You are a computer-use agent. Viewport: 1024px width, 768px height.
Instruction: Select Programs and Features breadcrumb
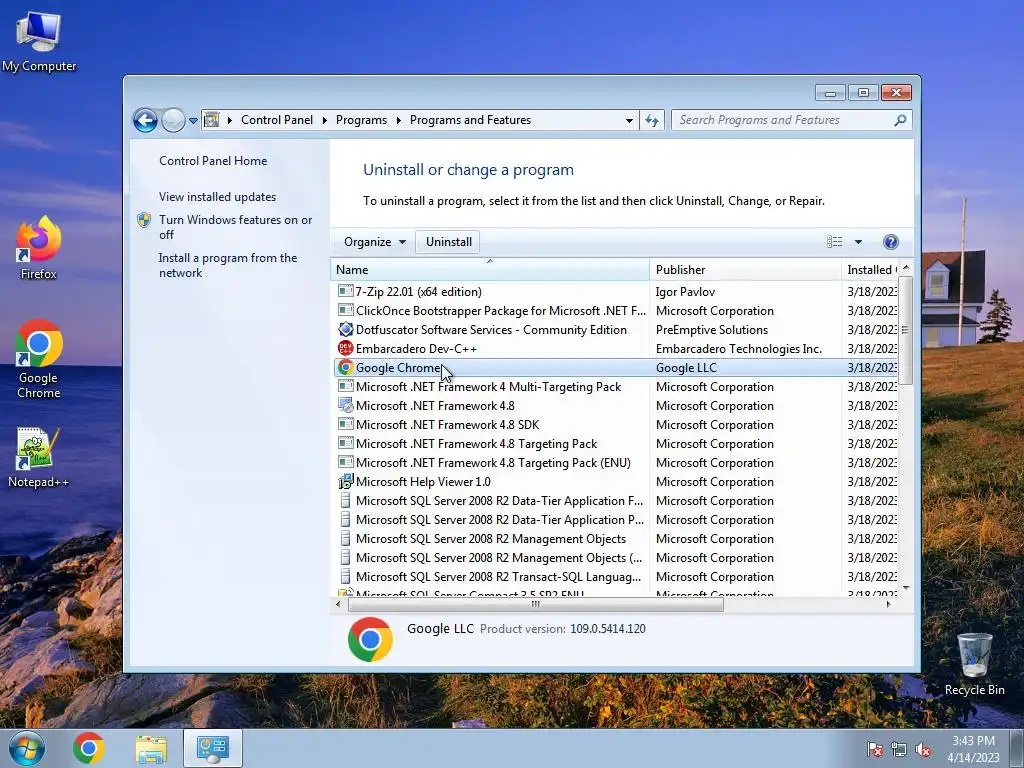click(470, 120)
